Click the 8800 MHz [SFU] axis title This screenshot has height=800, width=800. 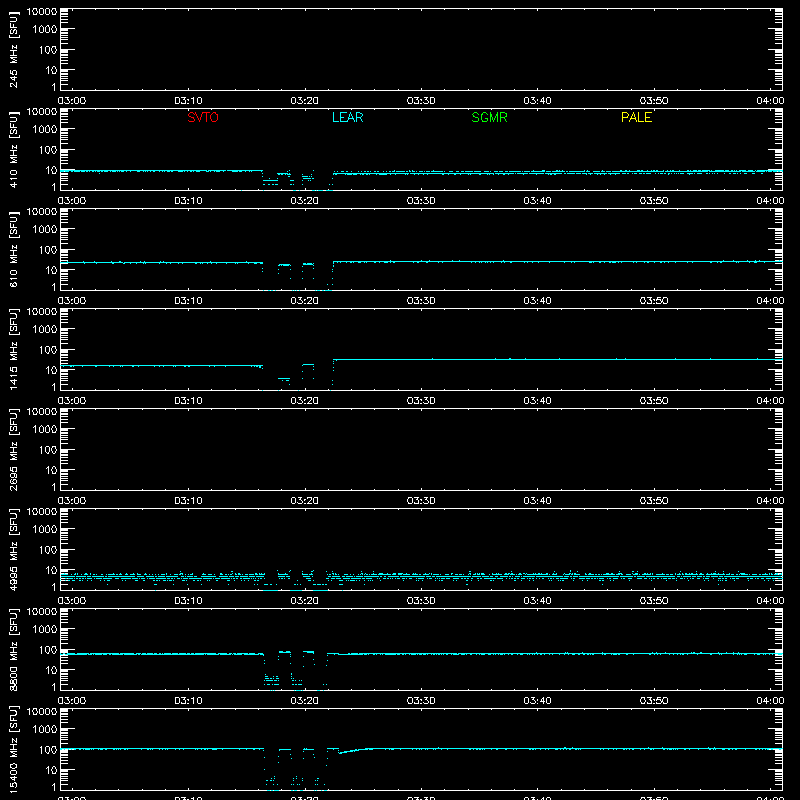(x=14, y=649)
